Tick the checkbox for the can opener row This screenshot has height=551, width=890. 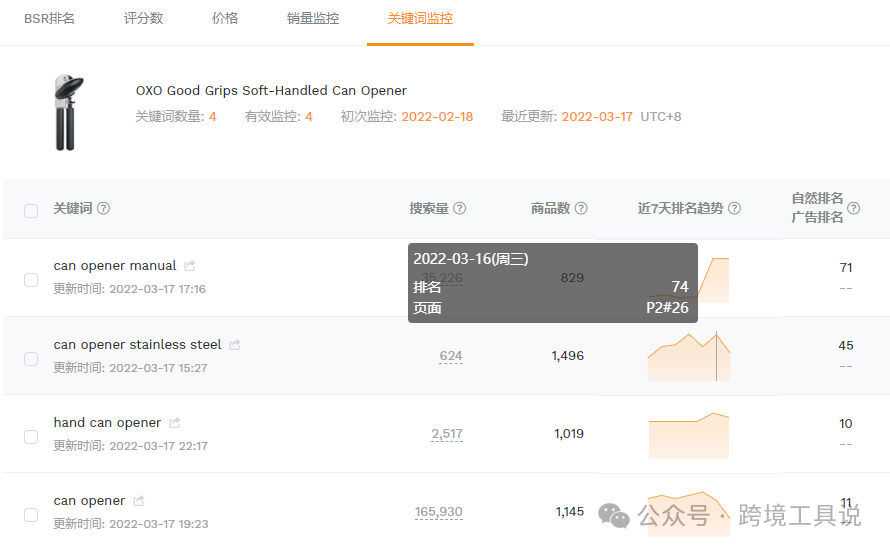31,515
